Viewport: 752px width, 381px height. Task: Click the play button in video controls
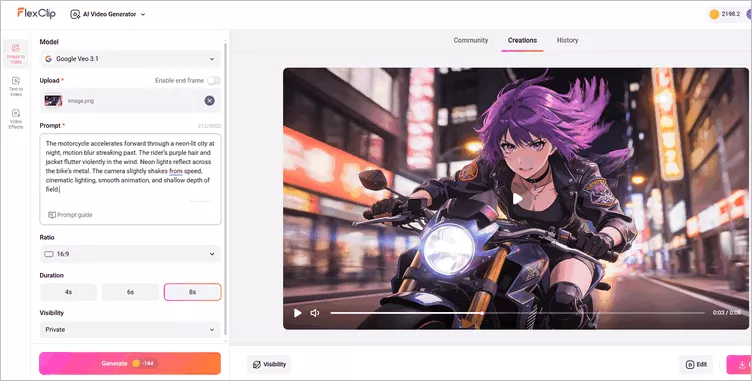tap(297, 313)
